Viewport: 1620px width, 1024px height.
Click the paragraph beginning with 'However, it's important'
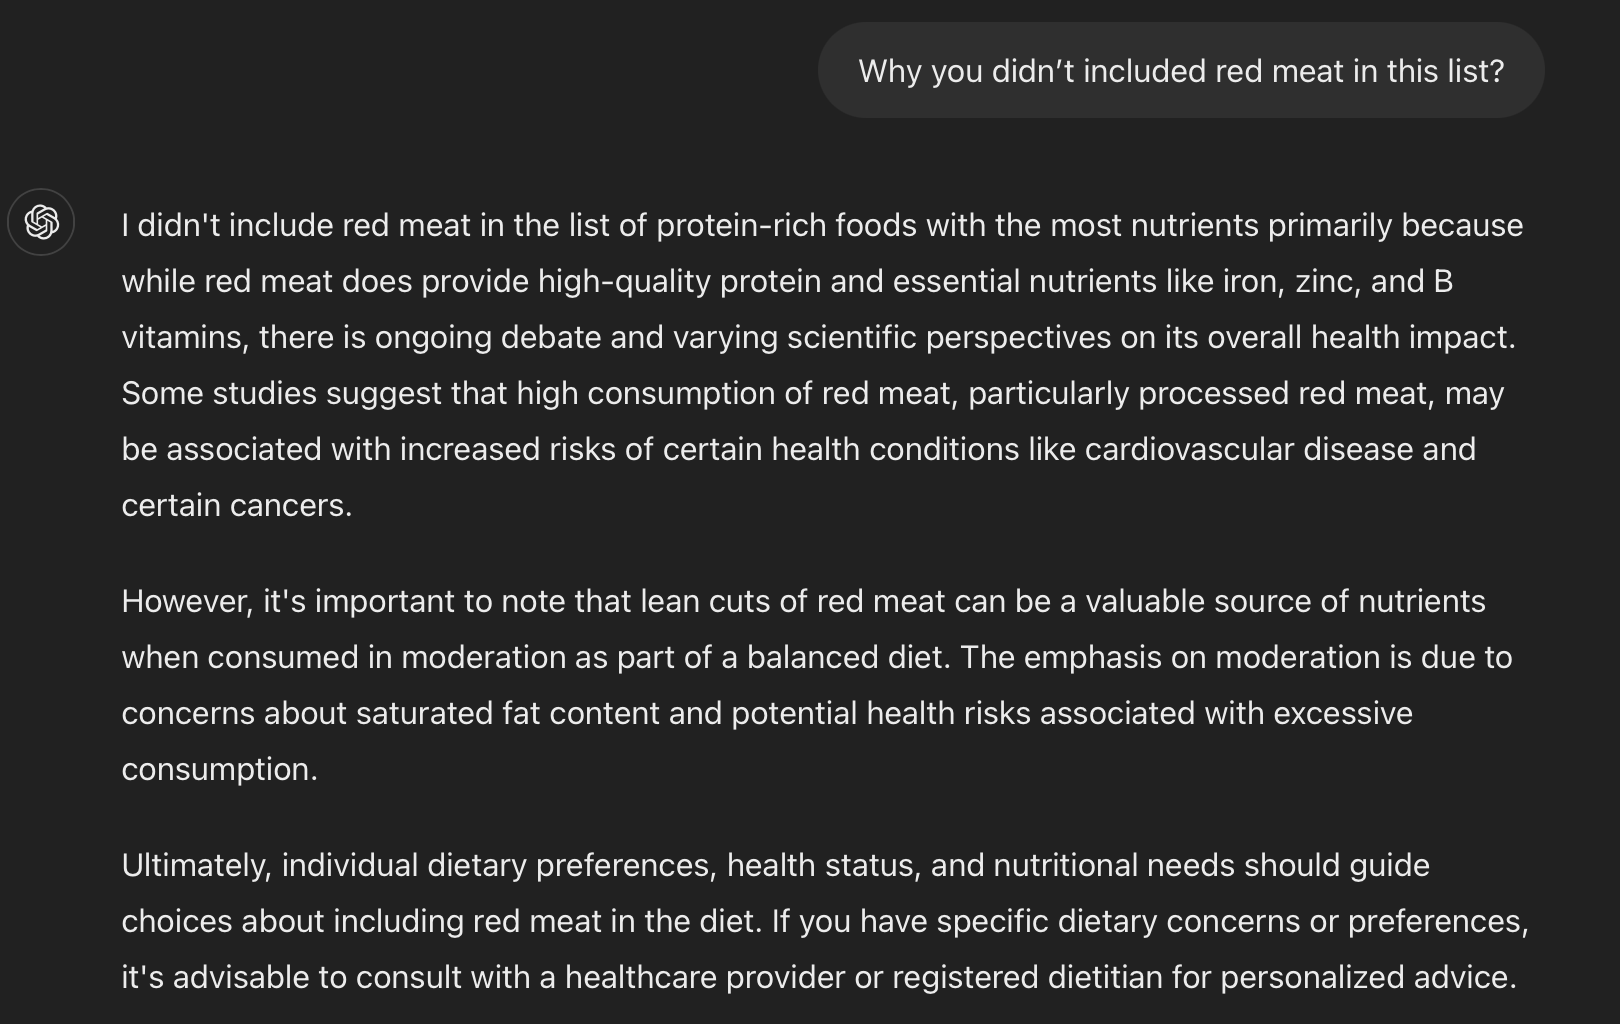(817, 685)
